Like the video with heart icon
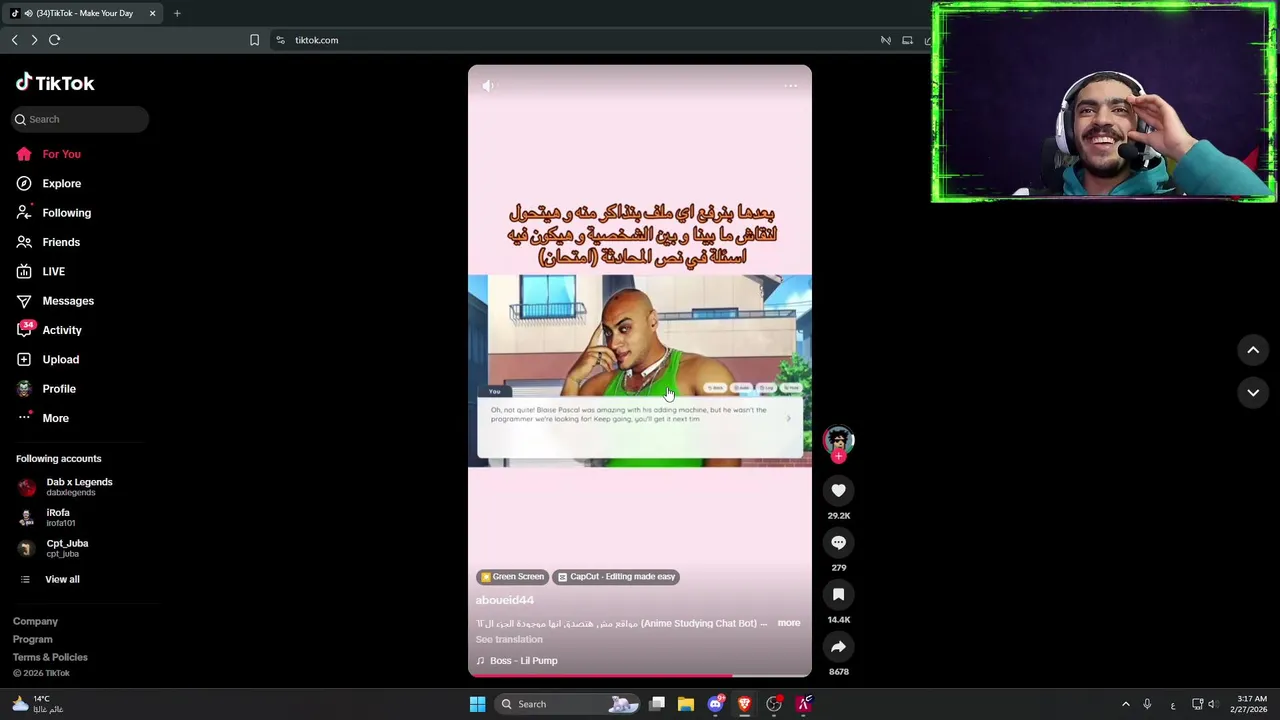This screenshot has width=1280, height=720. 838,490
